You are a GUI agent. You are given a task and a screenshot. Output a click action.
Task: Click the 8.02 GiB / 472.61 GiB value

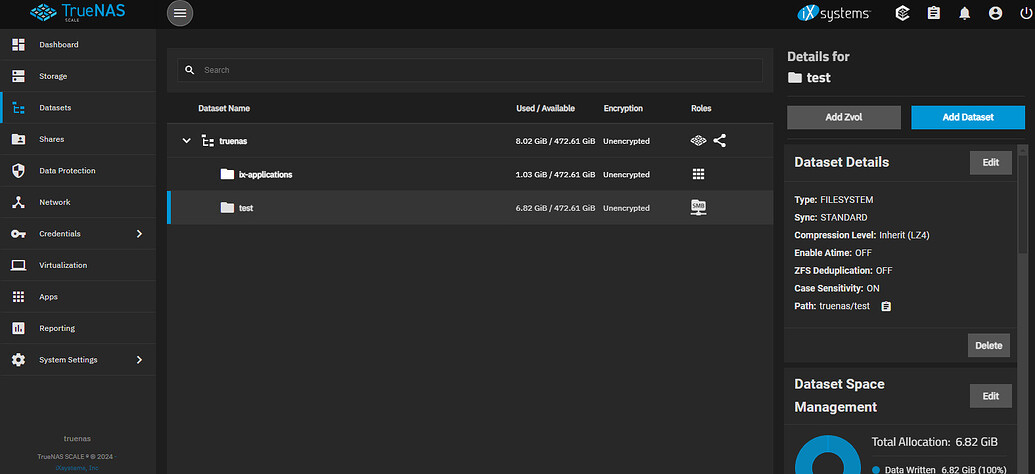(x=556, y=141)
